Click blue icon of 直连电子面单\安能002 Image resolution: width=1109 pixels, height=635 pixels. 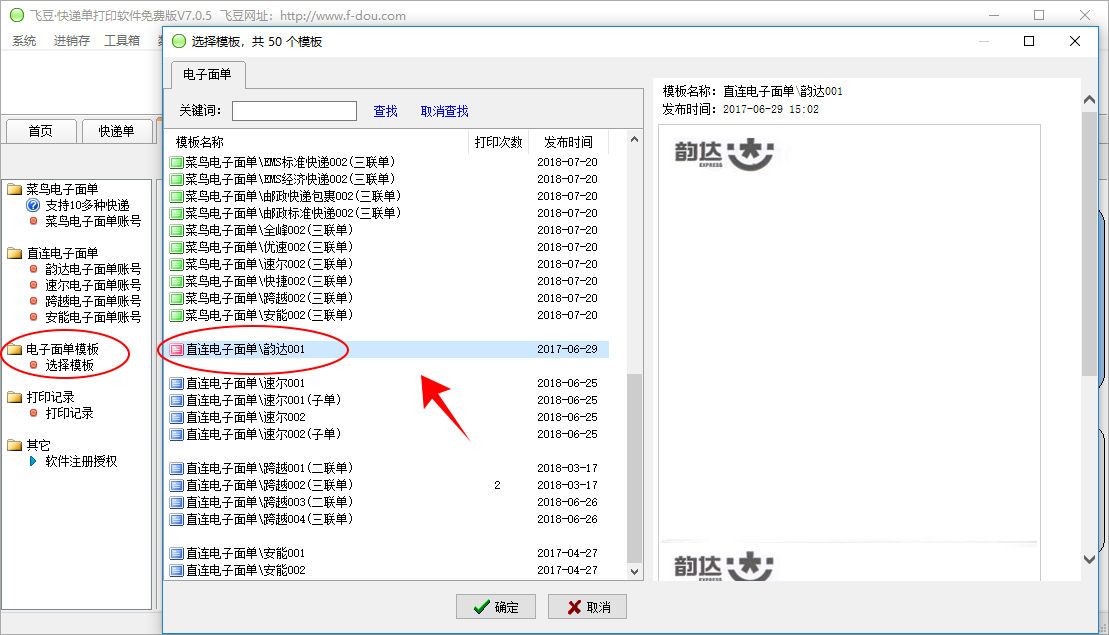click(177, 570)
